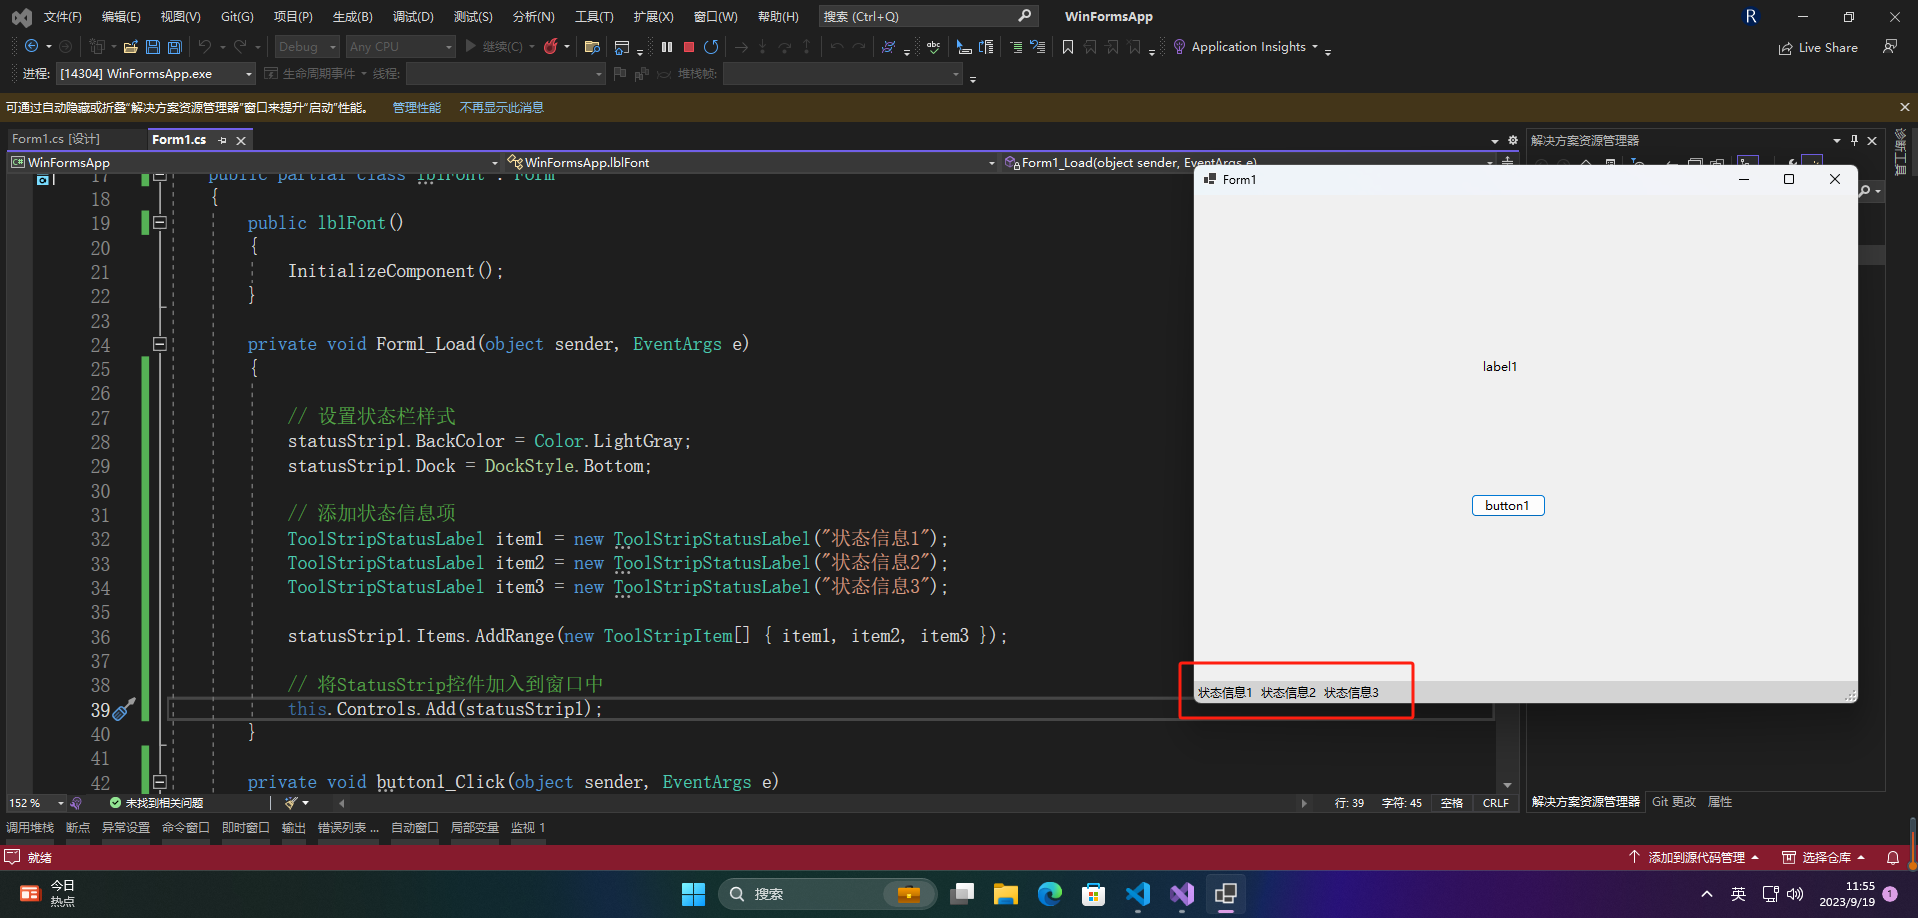This screenshot has height=918, width=1918.
Task: Click 状态信息1 in Form1 status strip
Action: click(1225, 693)
